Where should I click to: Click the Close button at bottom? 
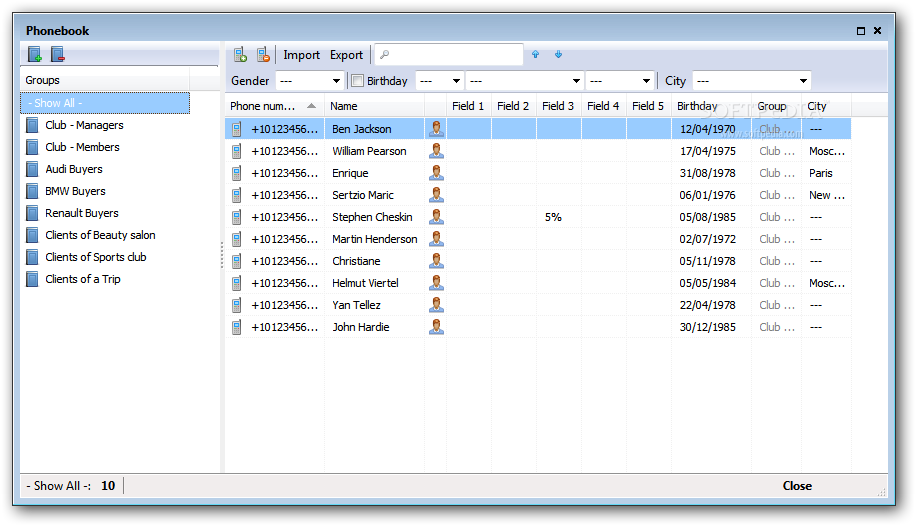pos(797,486)
